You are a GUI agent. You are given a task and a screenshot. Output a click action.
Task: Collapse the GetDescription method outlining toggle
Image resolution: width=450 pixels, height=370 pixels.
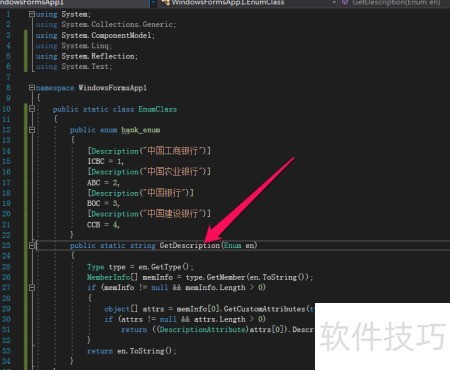32,245
